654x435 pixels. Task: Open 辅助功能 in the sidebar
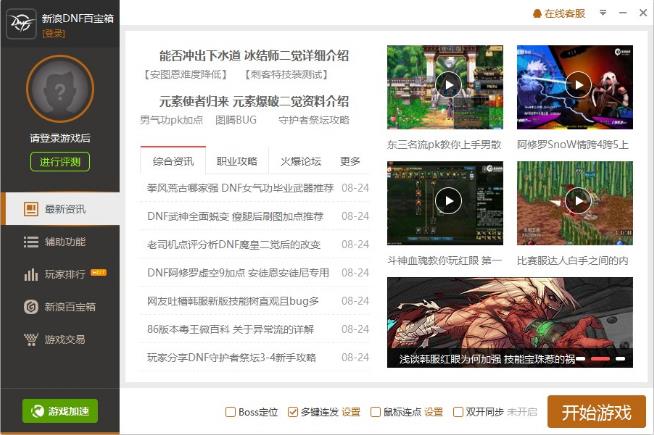coord(60,242)
